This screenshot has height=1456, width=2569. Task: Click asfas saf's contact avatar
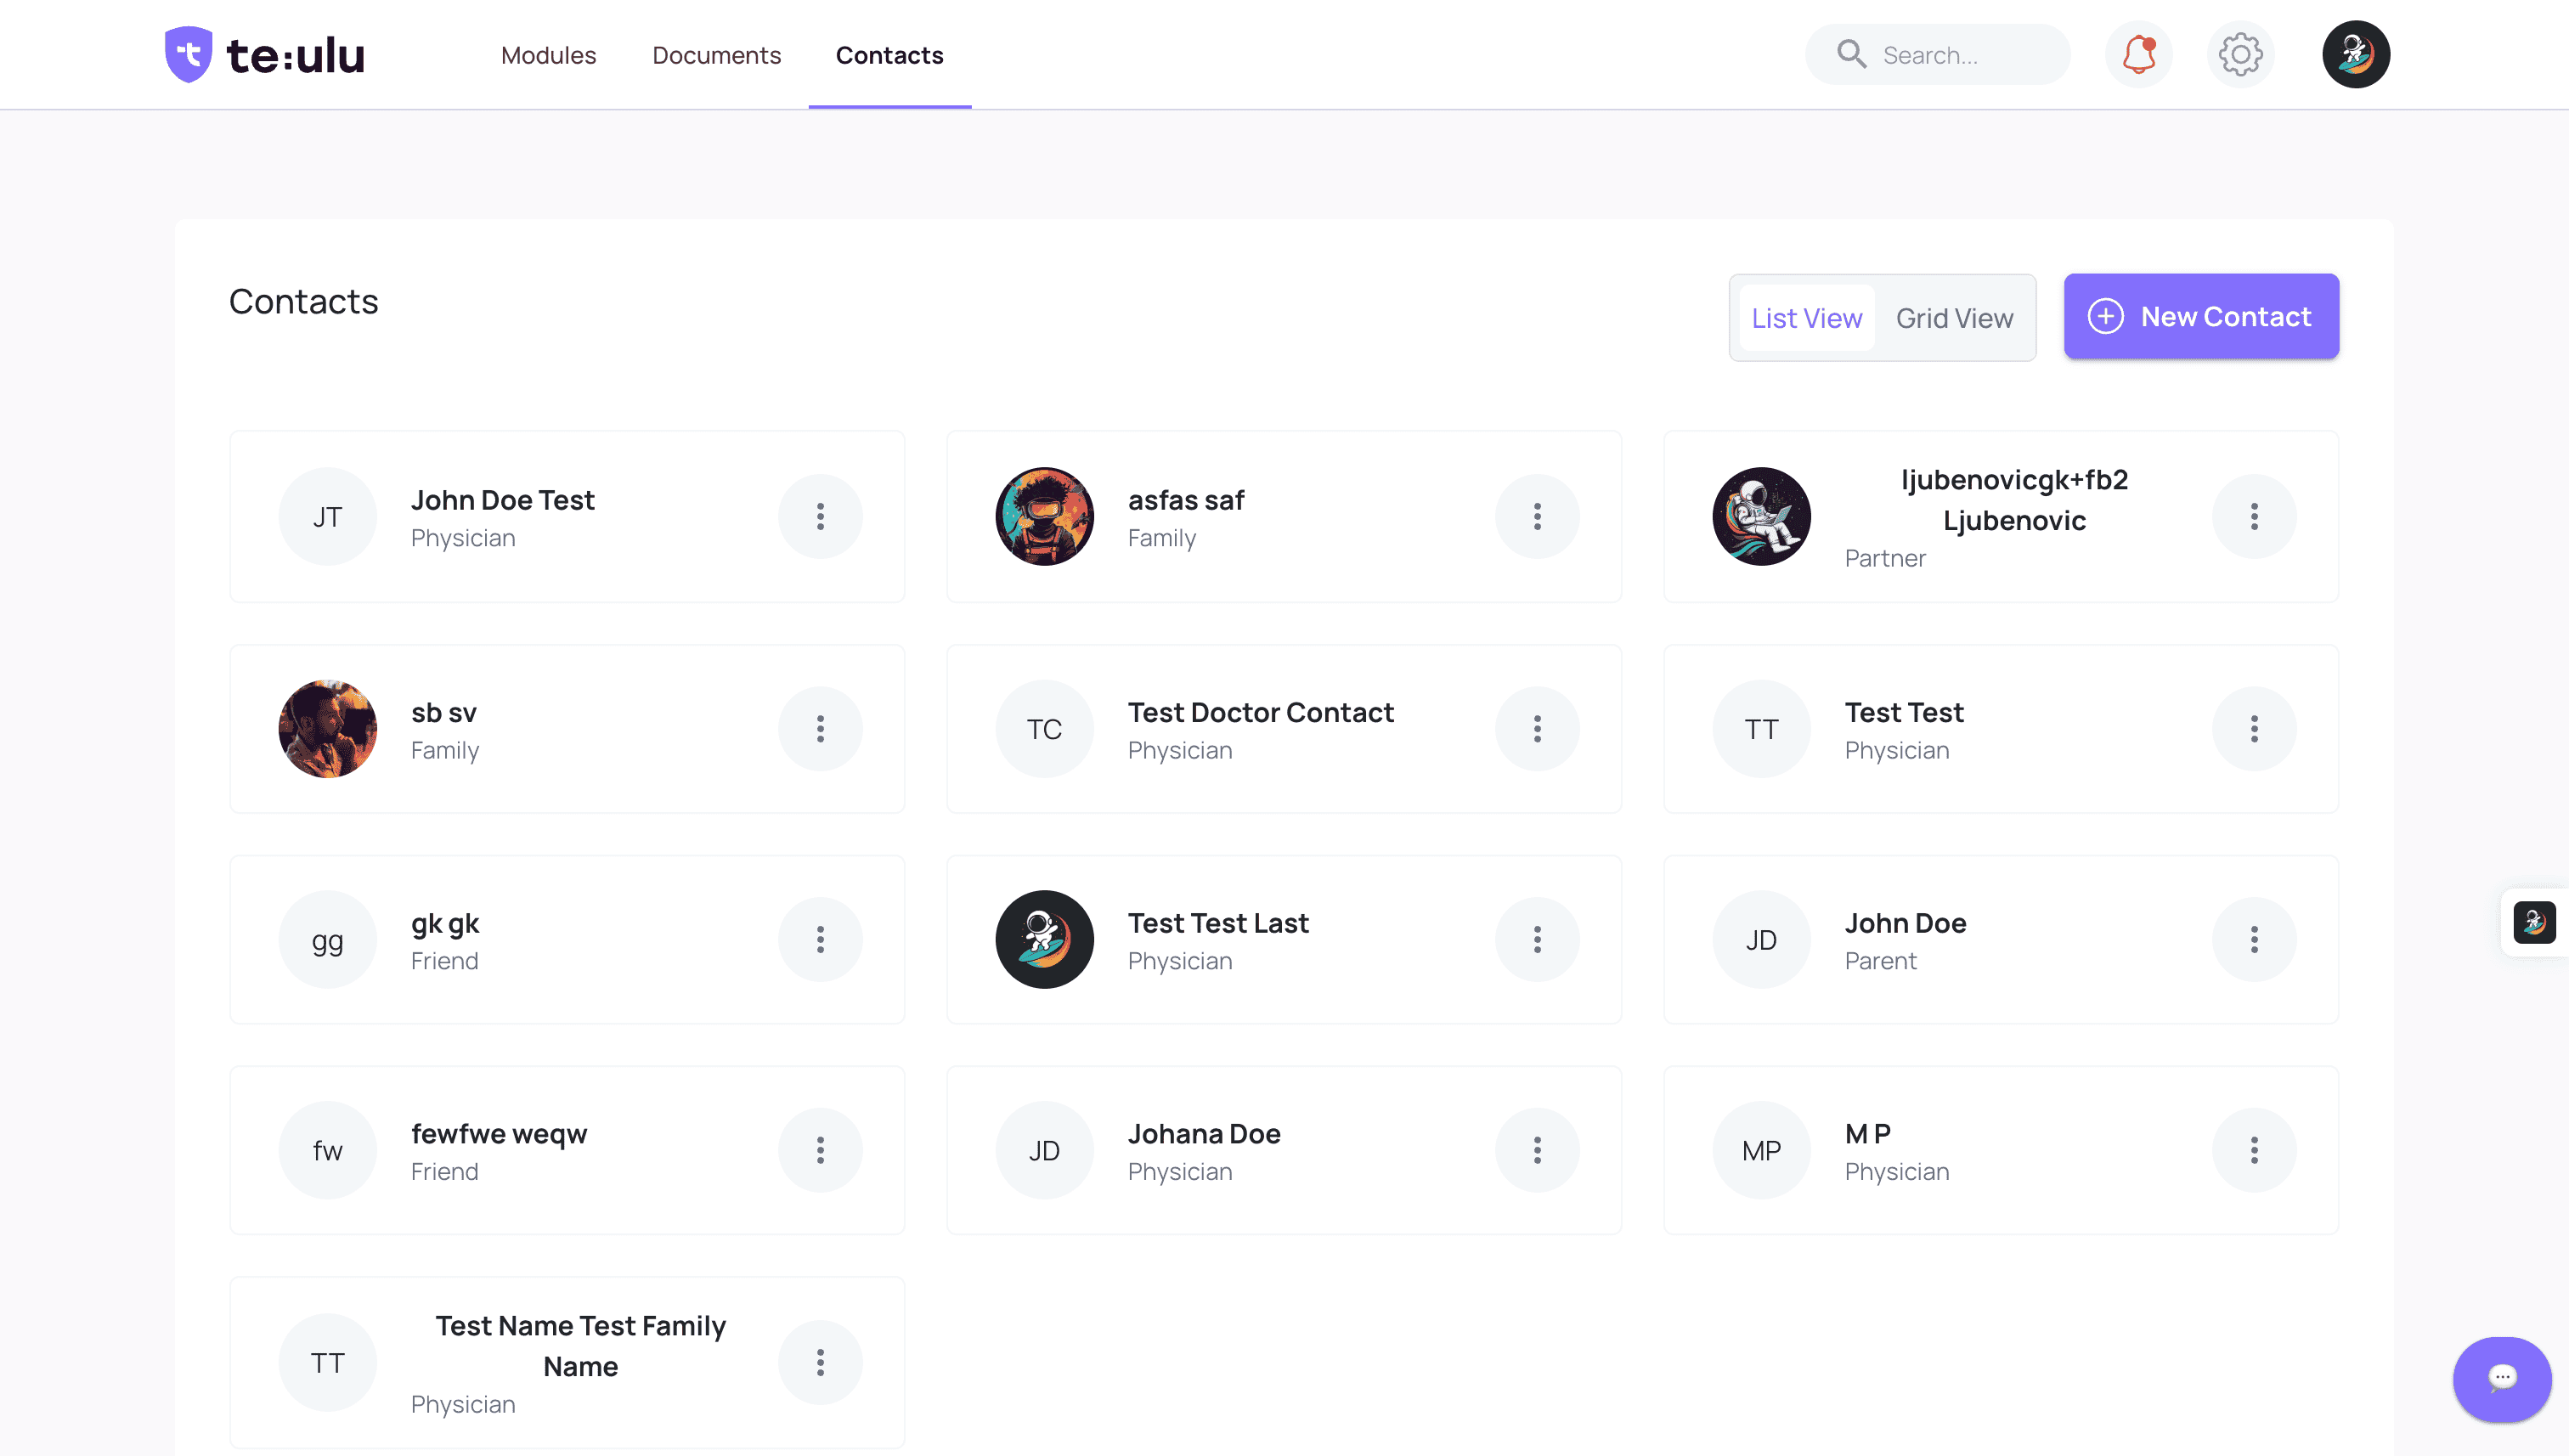[x=1043, y=516]
